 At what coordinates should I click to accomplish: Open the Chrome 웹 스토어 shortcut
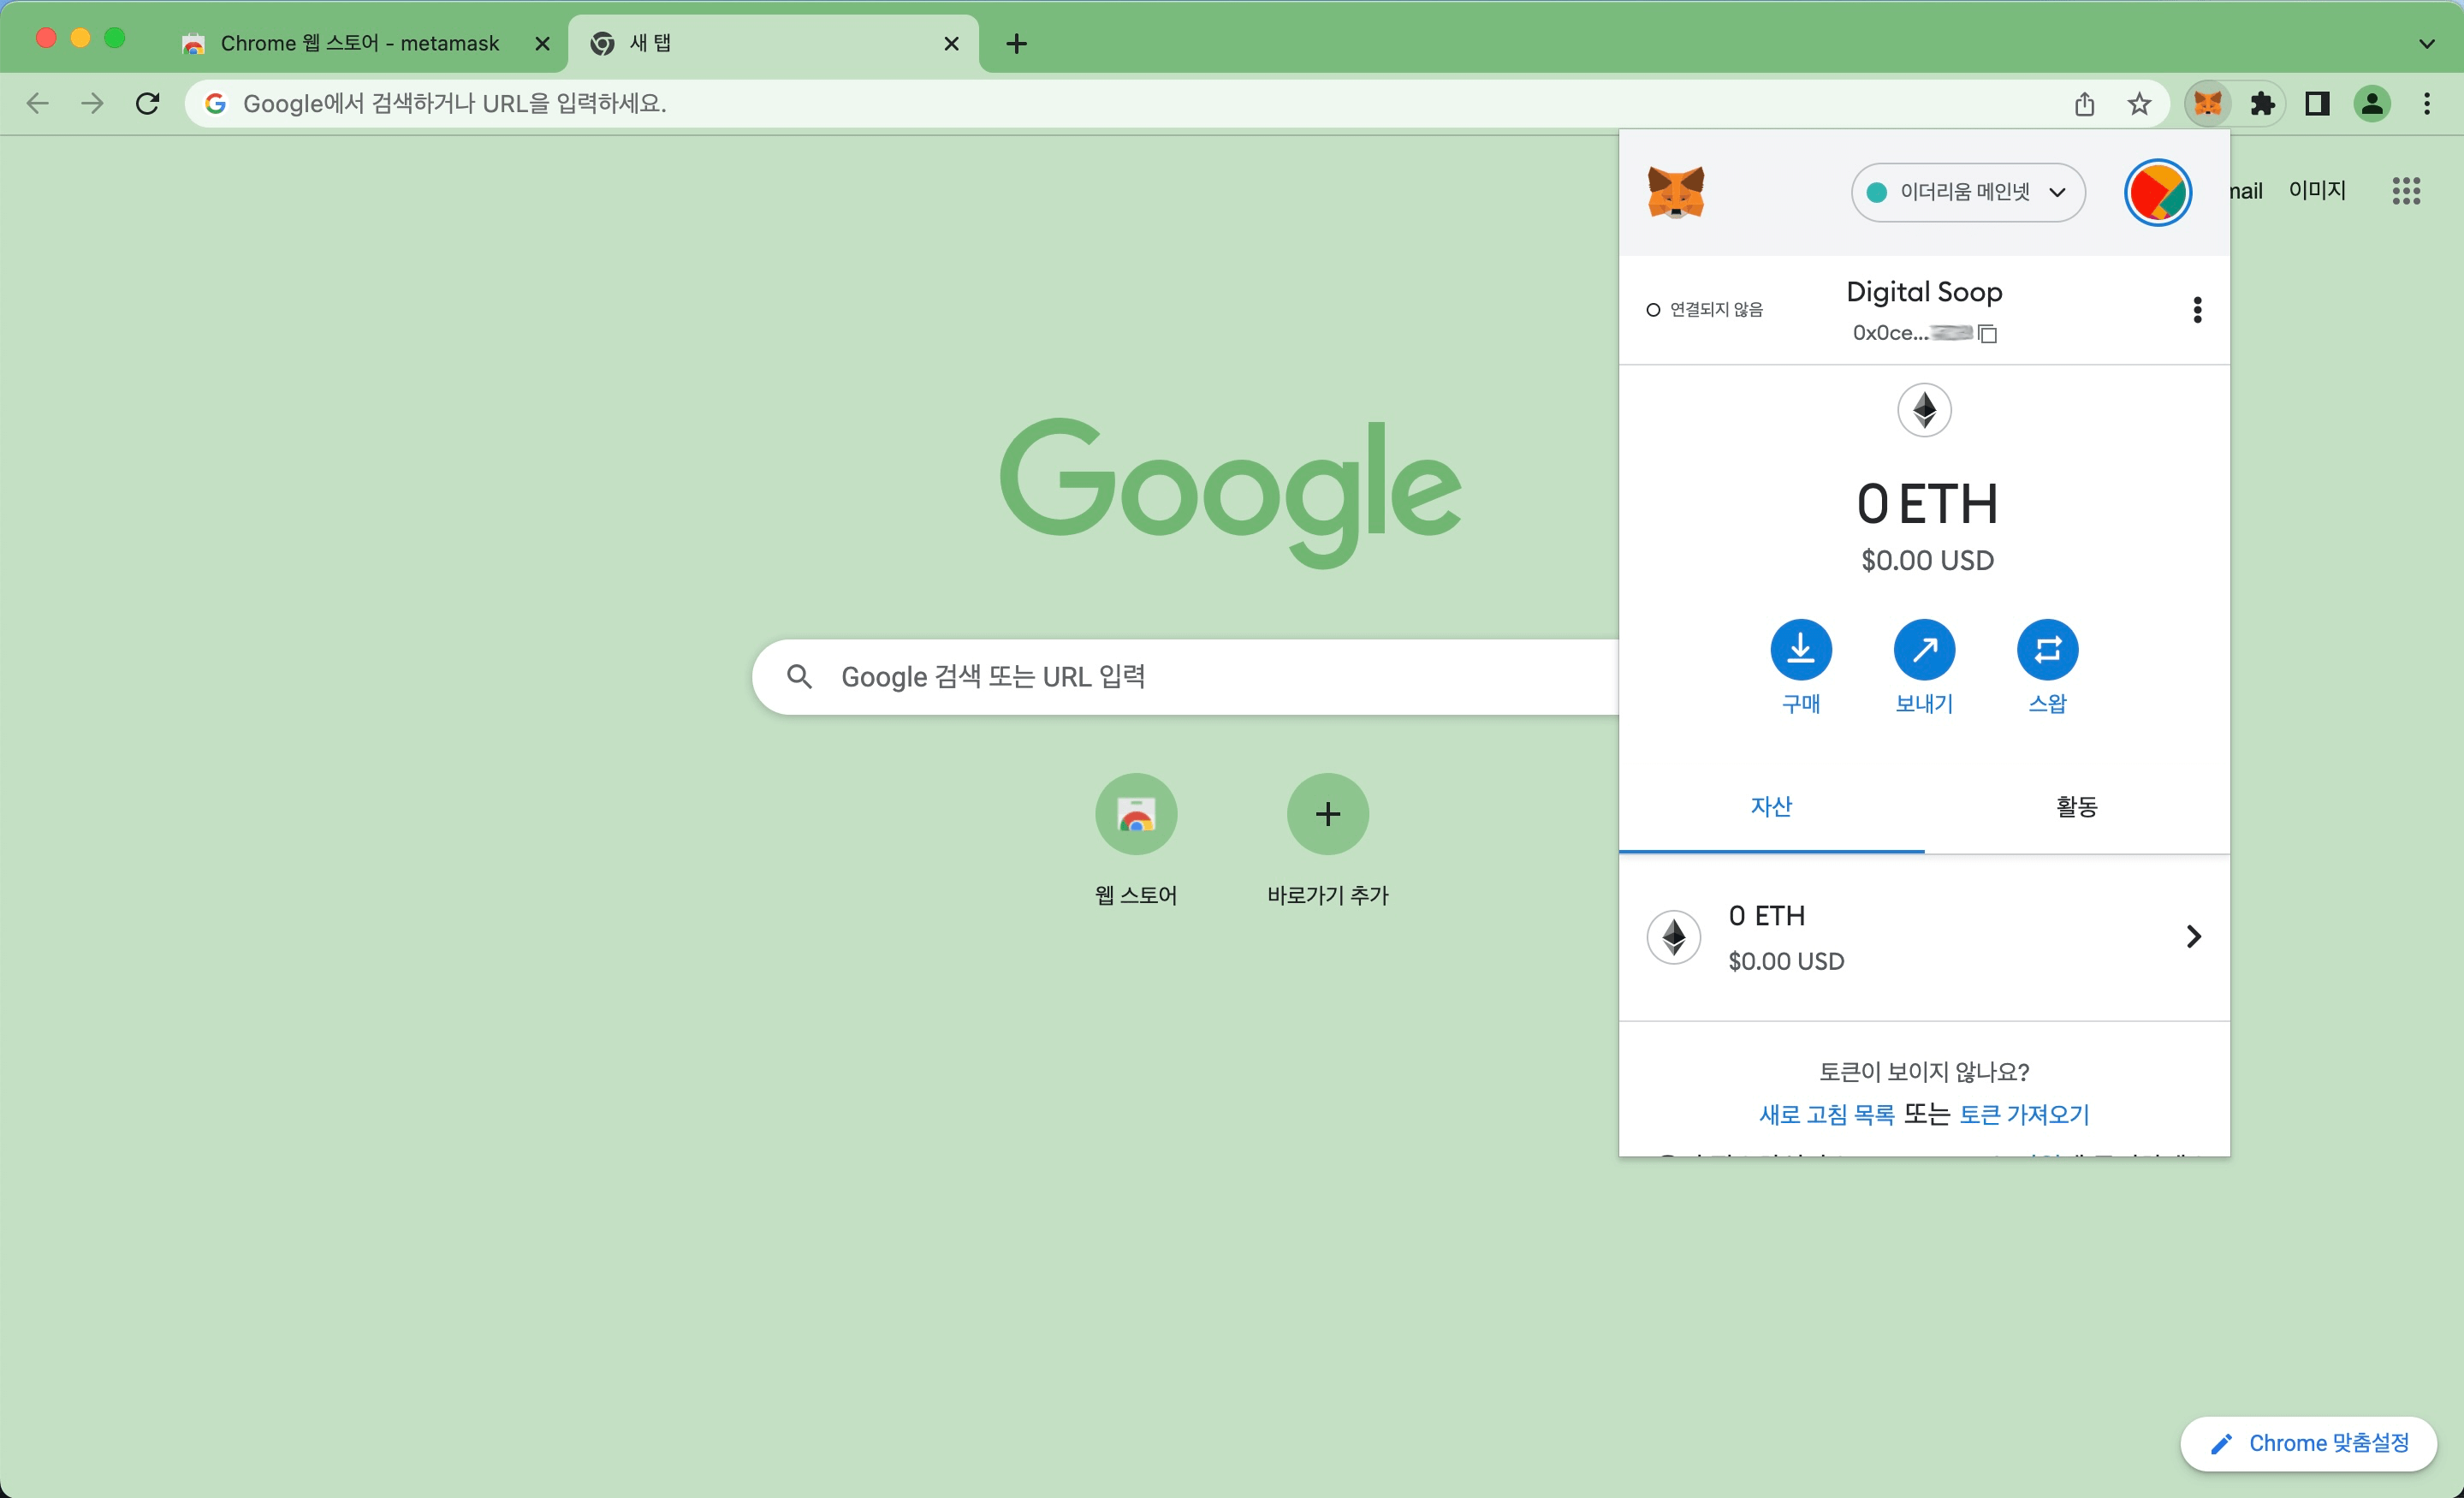pyautogui.click(x=1135, y=813)
